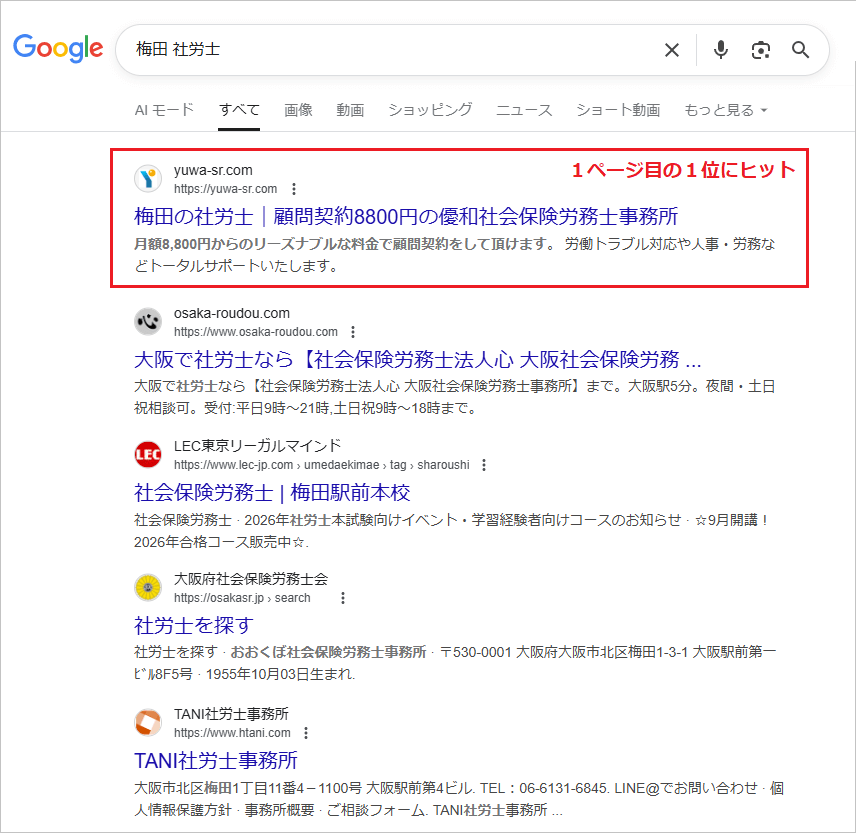Click the yuwa-sr.com site favicon

148,179
